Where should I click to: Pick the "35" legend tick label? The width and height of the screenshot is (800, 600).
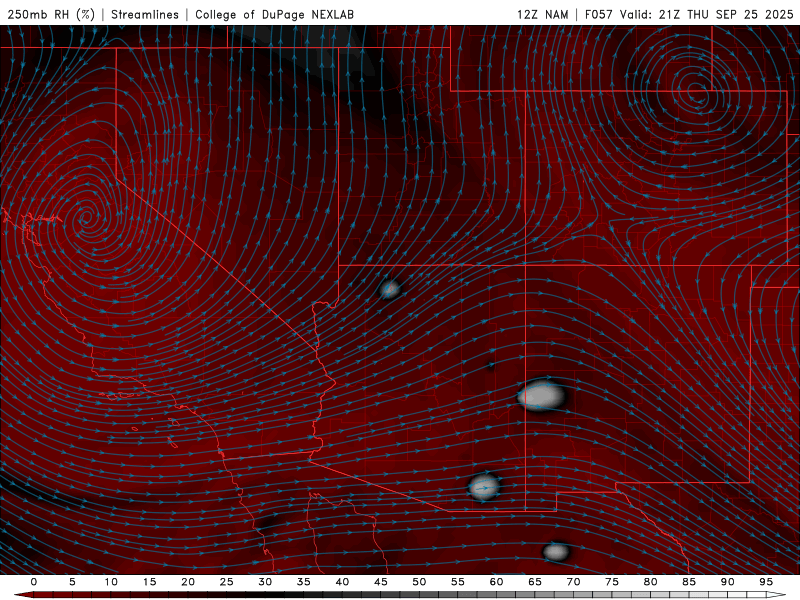(x=304, y=582)
